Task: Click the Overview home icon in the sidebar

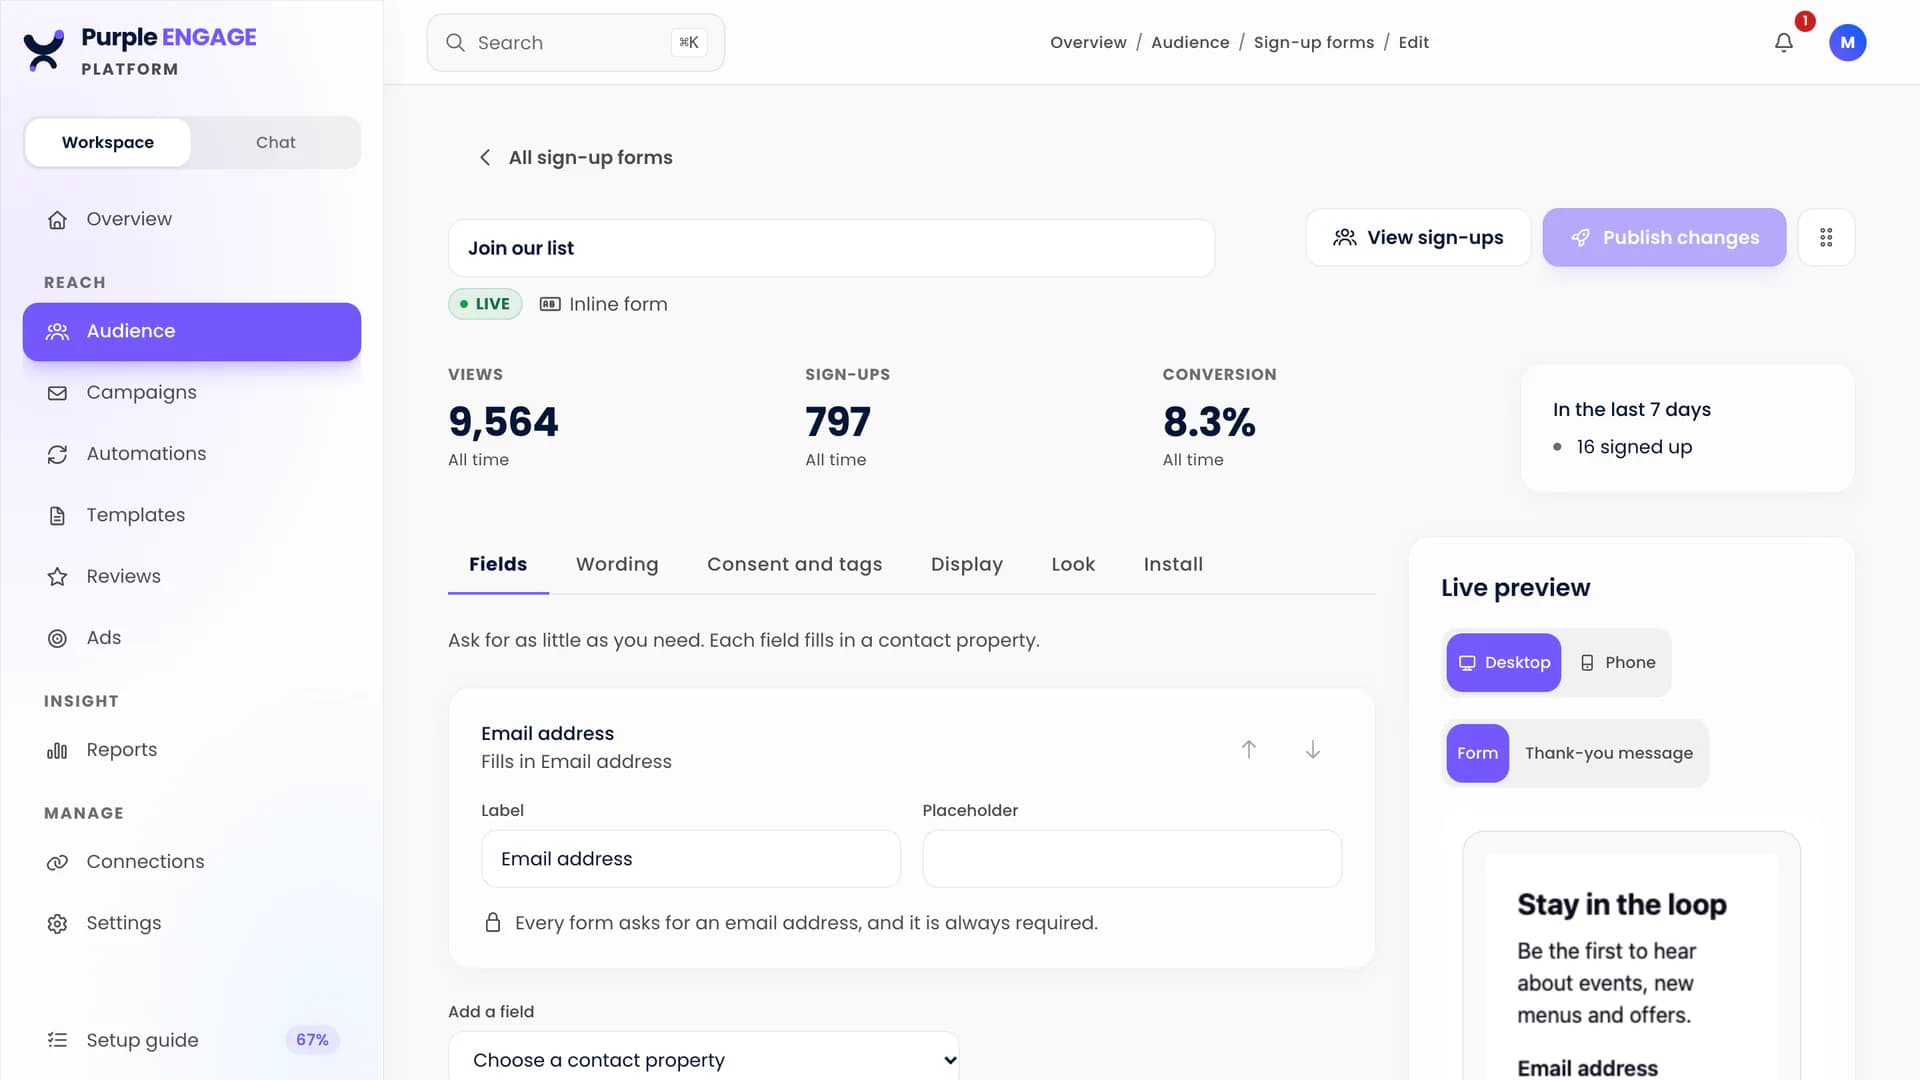Action: coord(58,220)
